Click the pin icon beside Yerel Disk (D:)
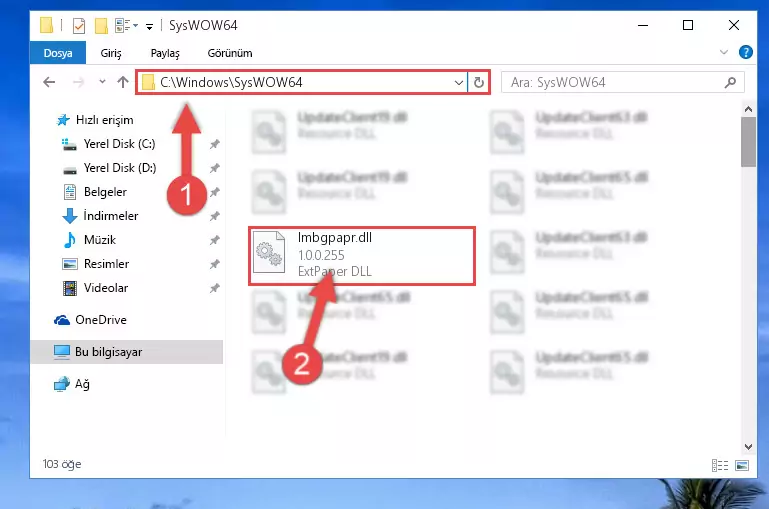 (214, 168)
